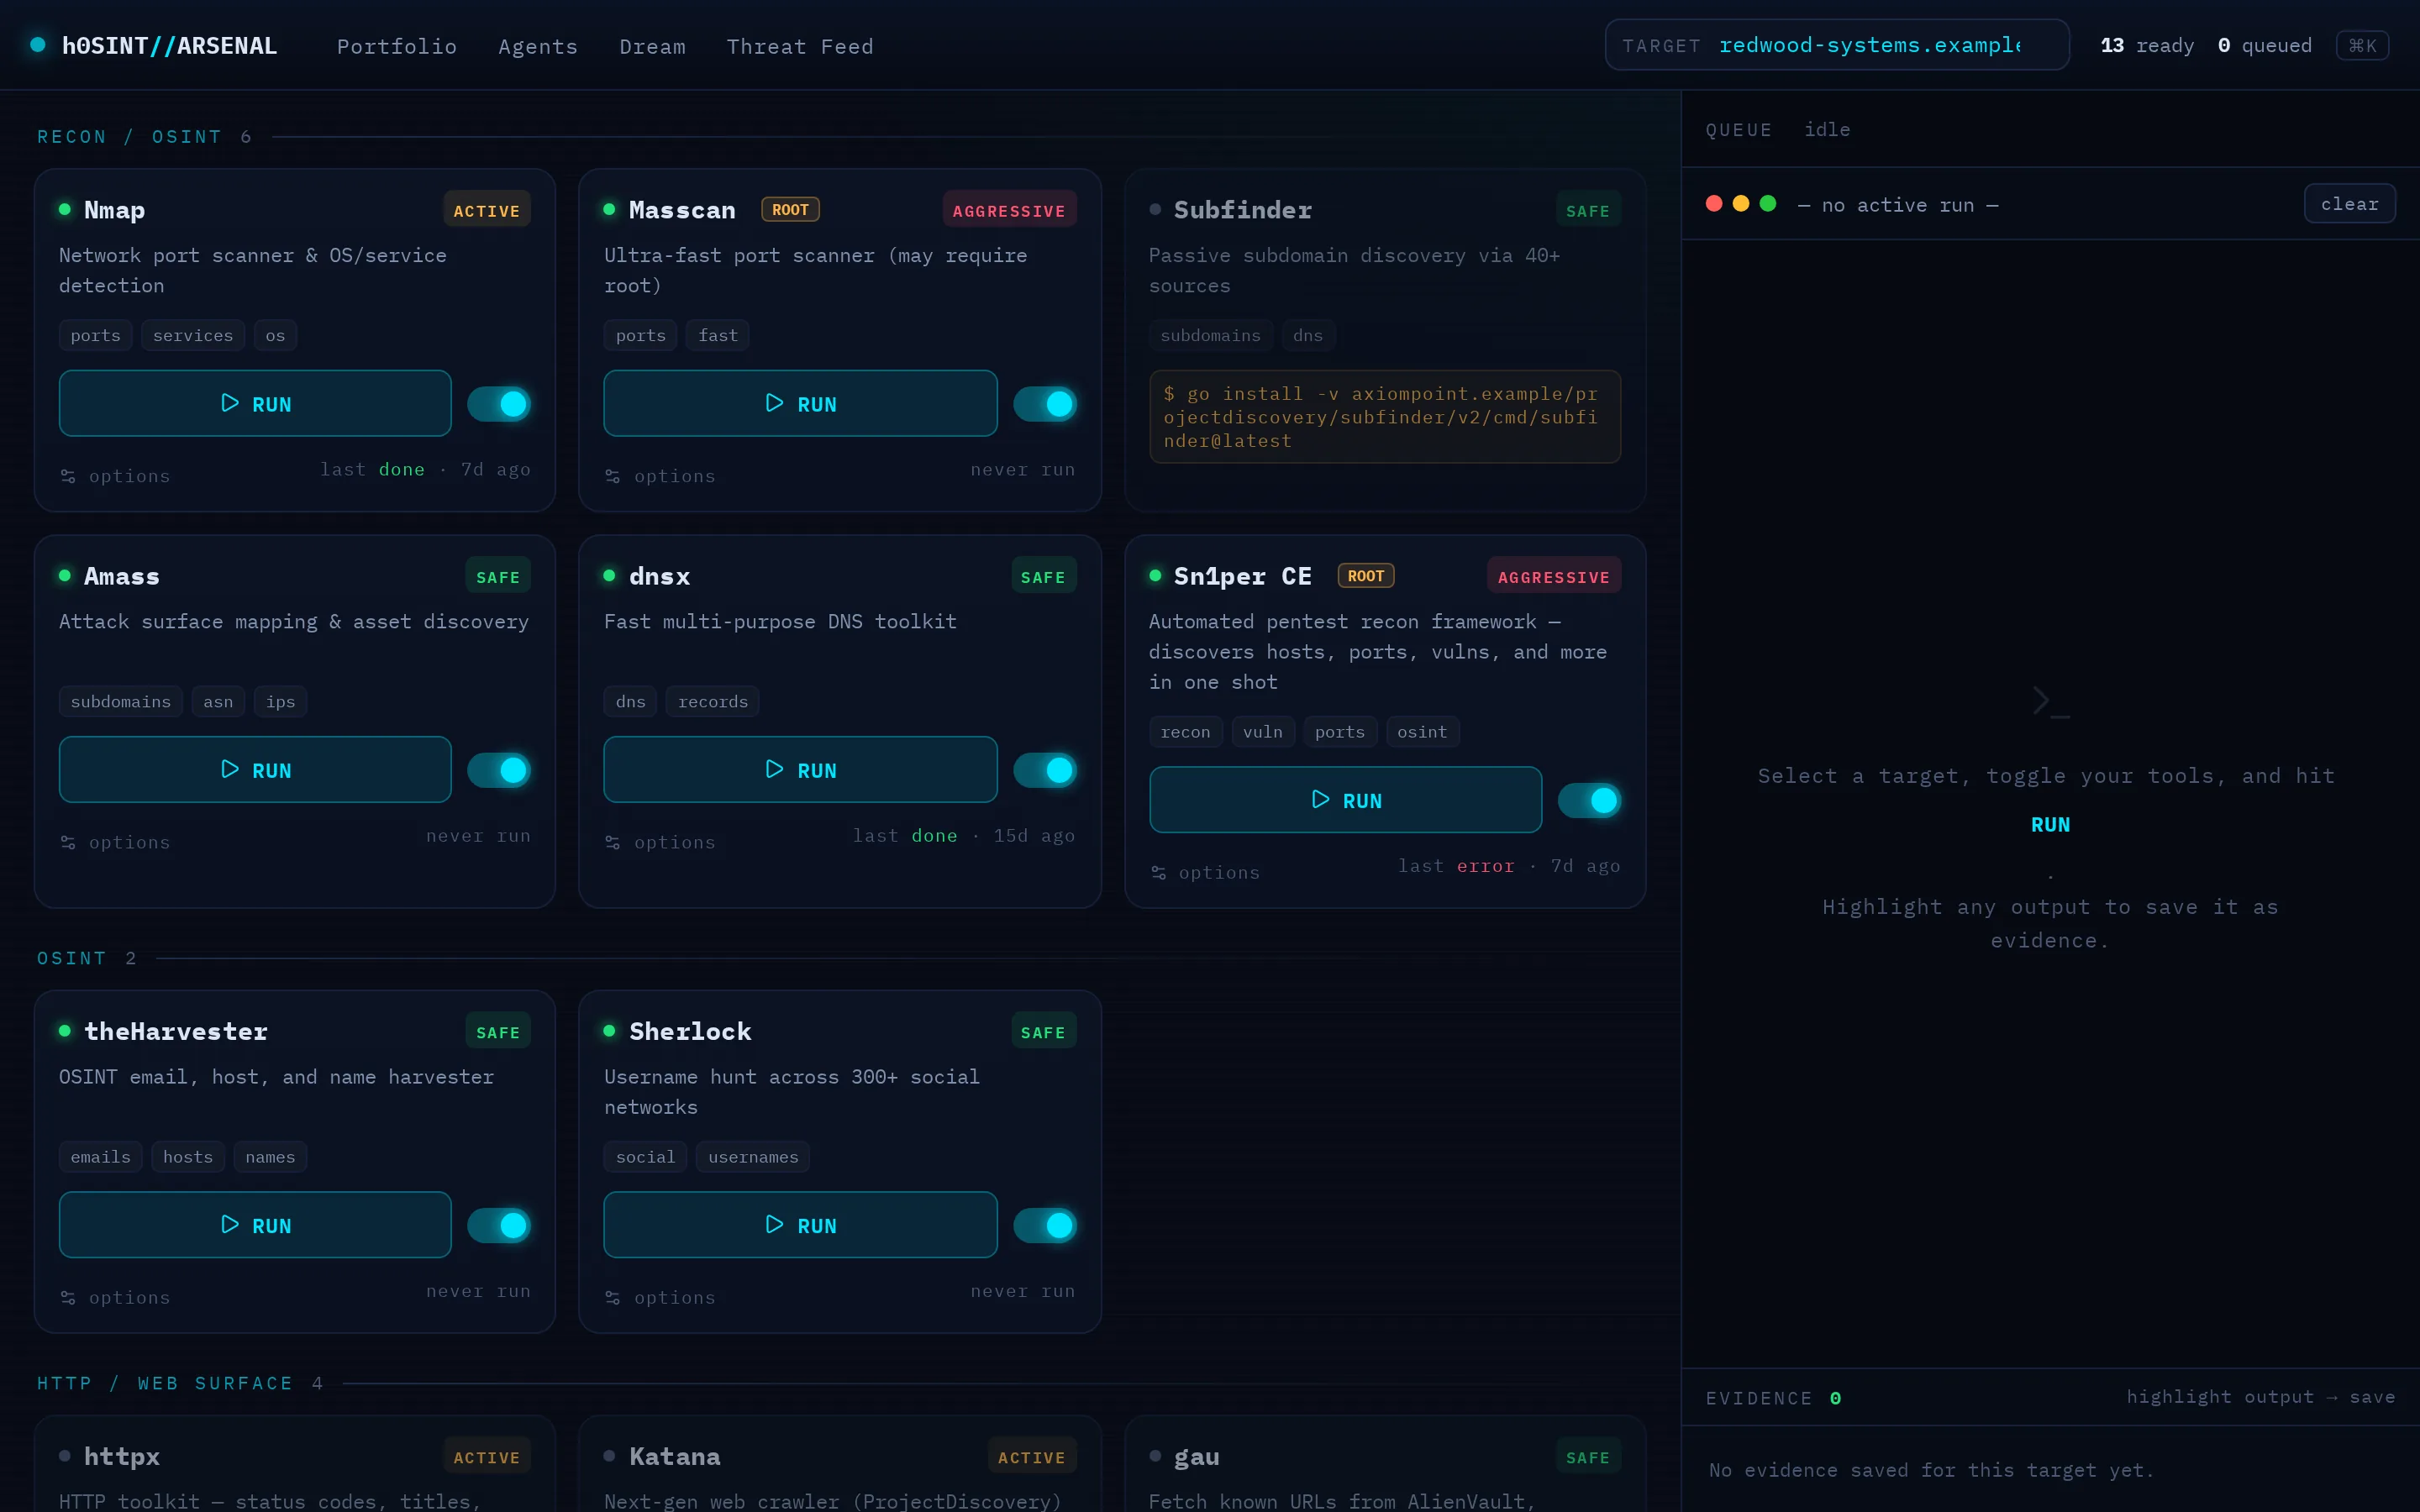Click Nmap green status dot
The height and width of the screenshot is (1512, 2420).
click(x=65, y=209)
